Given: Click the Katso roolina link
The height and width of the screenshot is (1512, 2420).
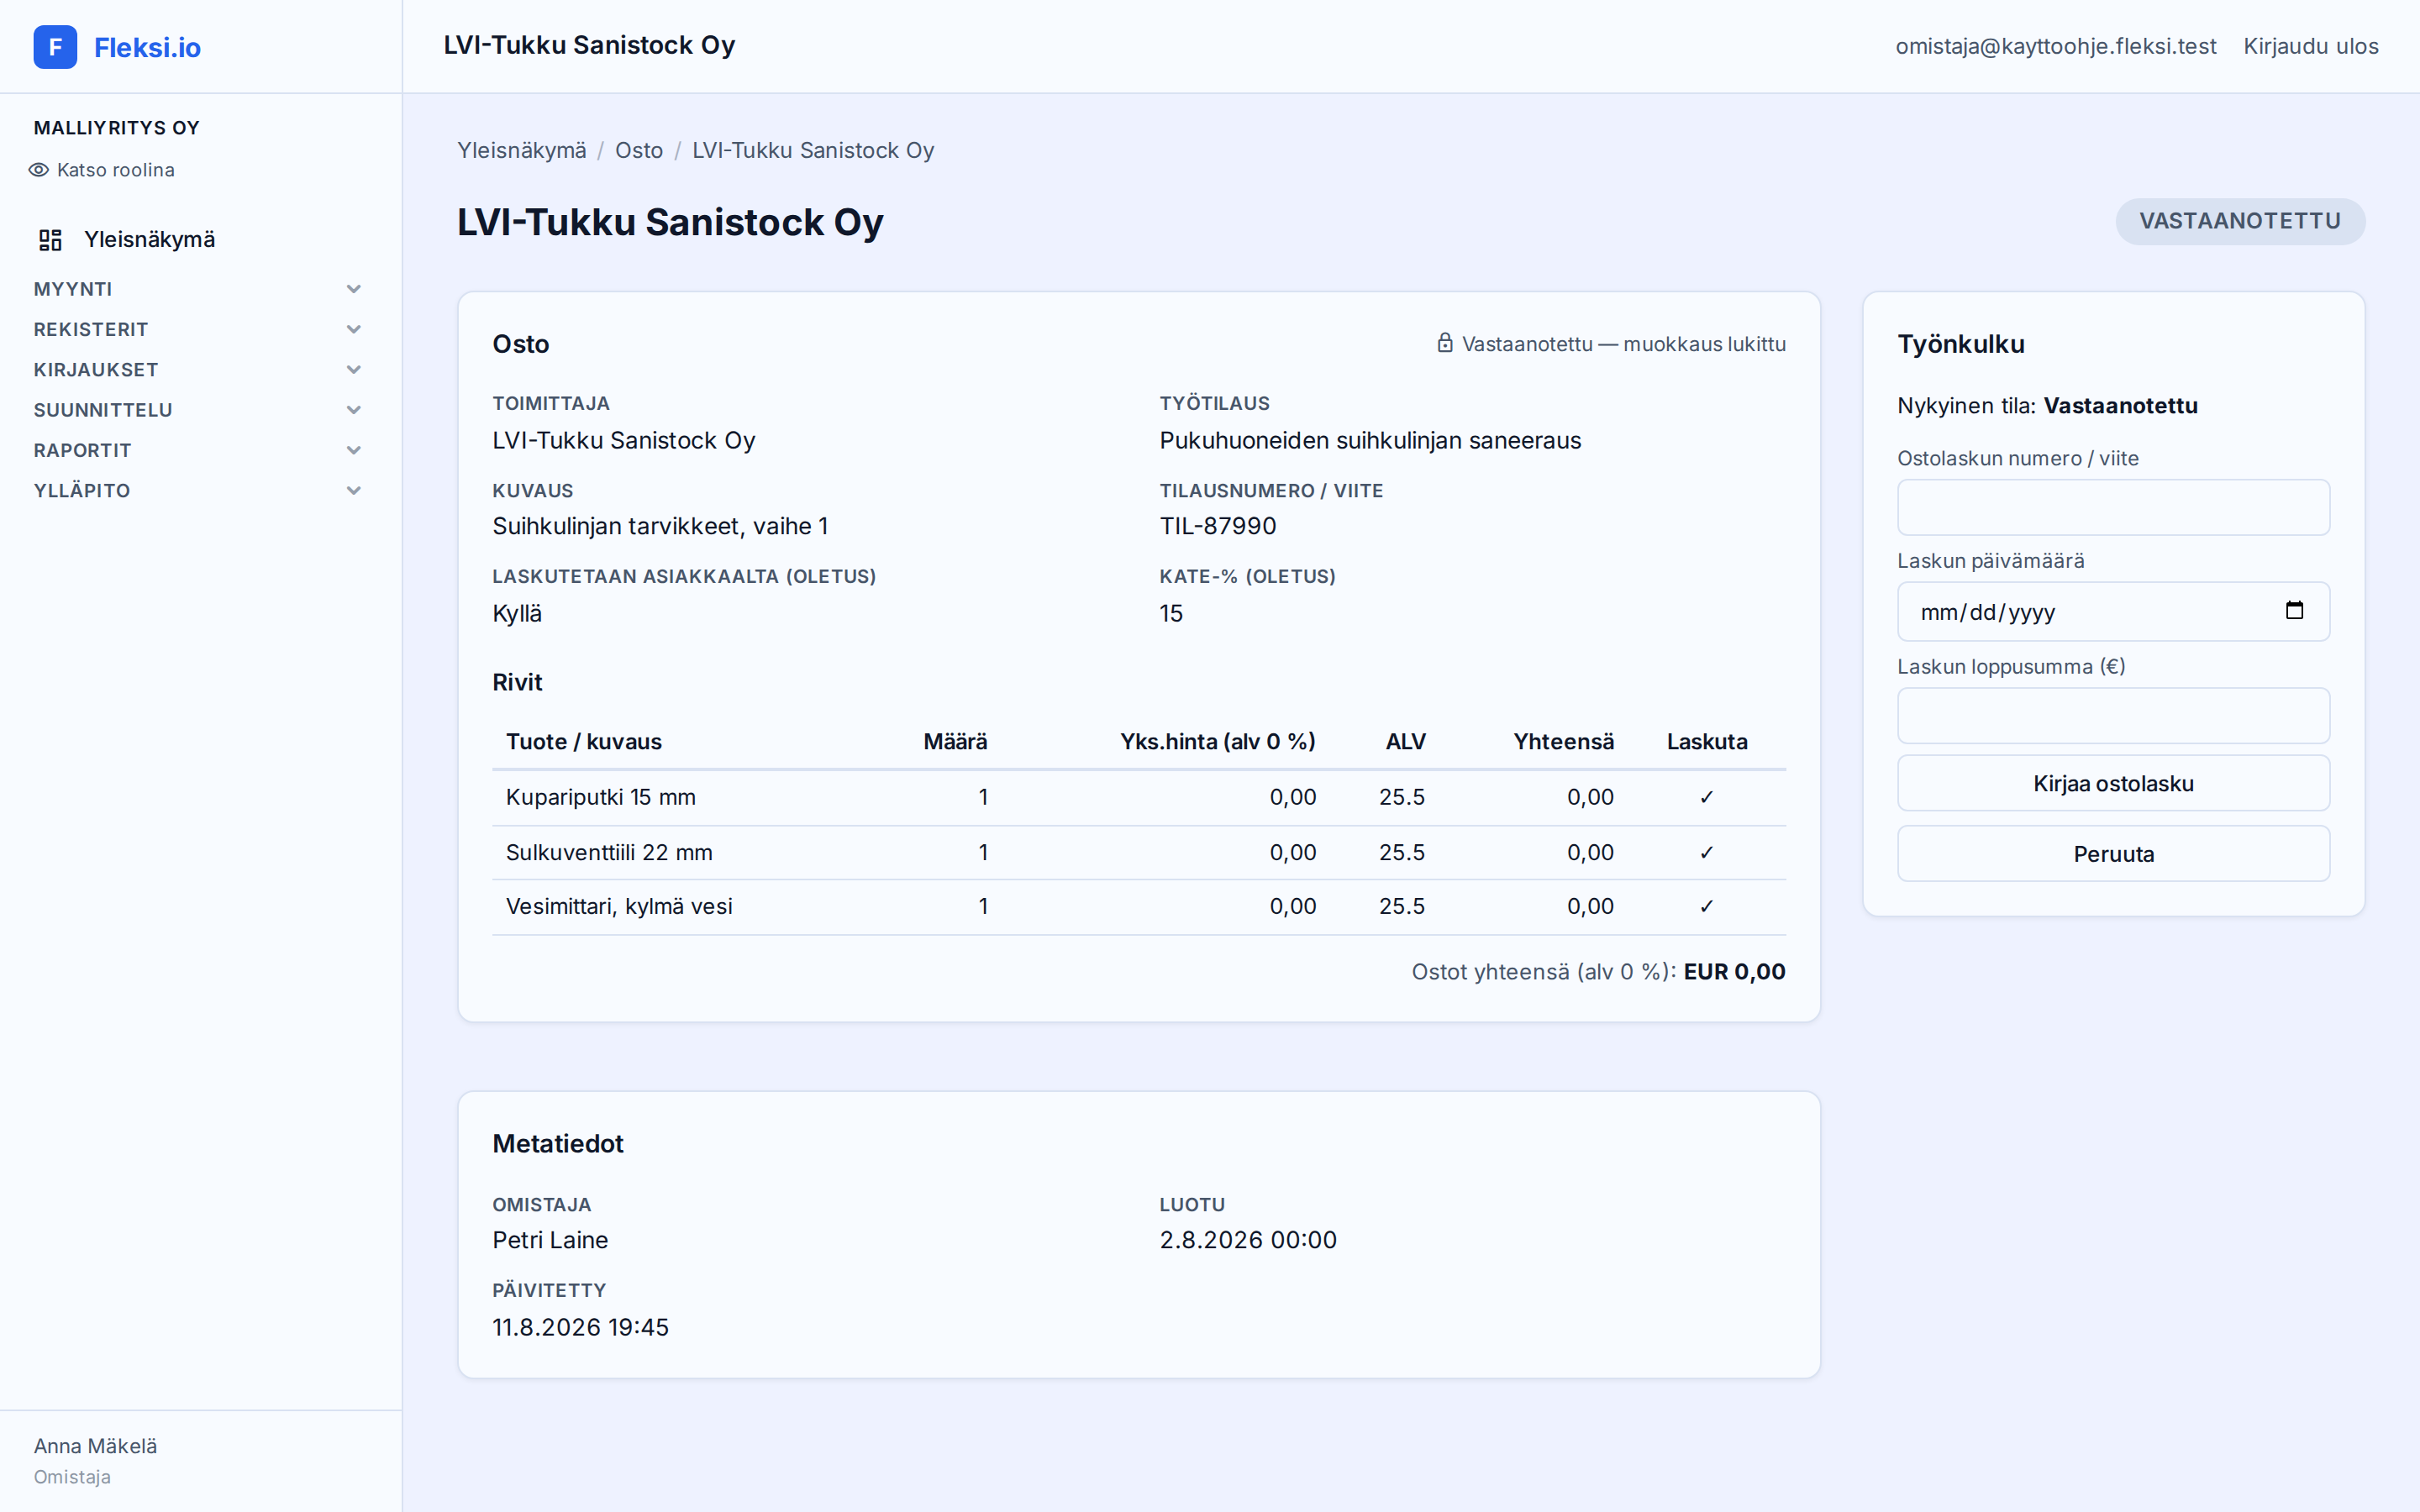Looking at the screenshot, I should [116, 170].
